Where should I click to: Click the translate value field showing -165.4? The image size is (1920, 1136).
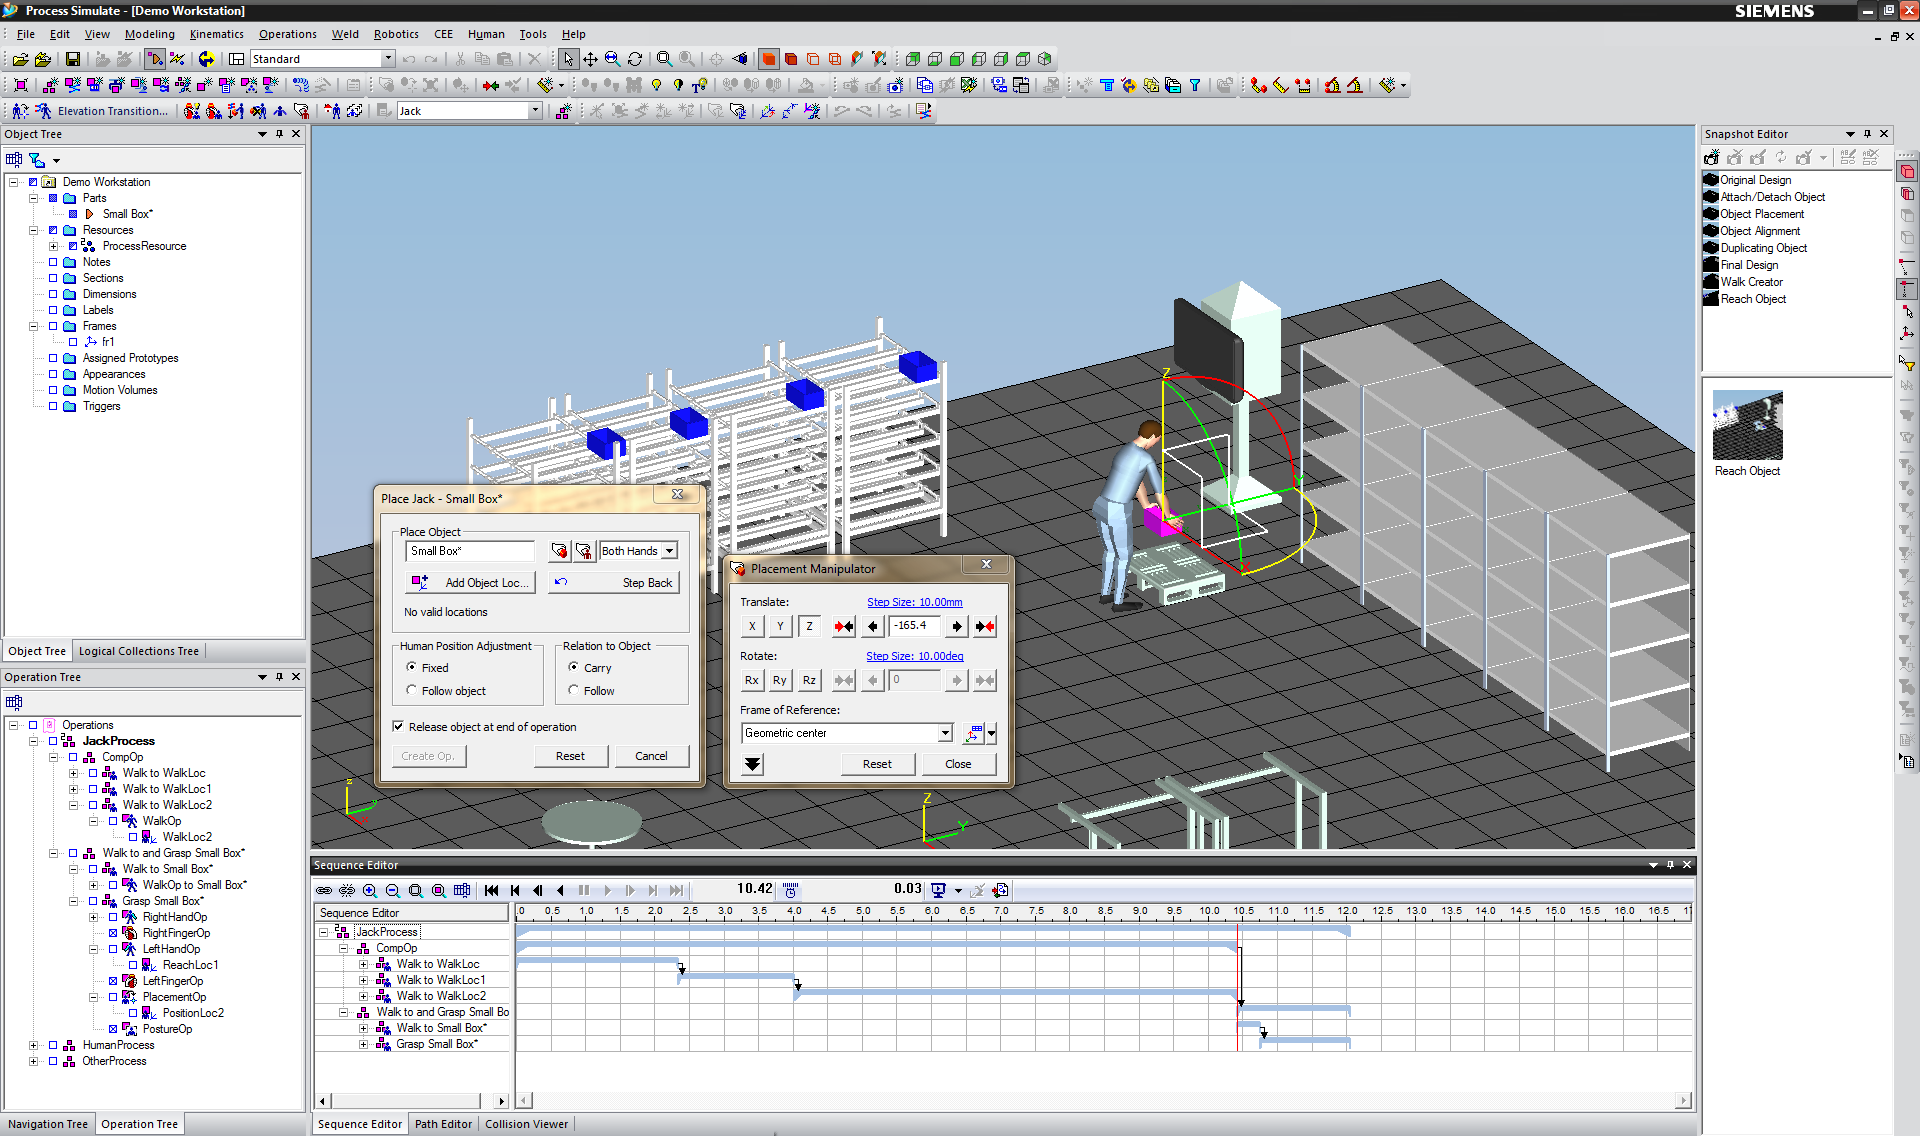click(914, 626)
